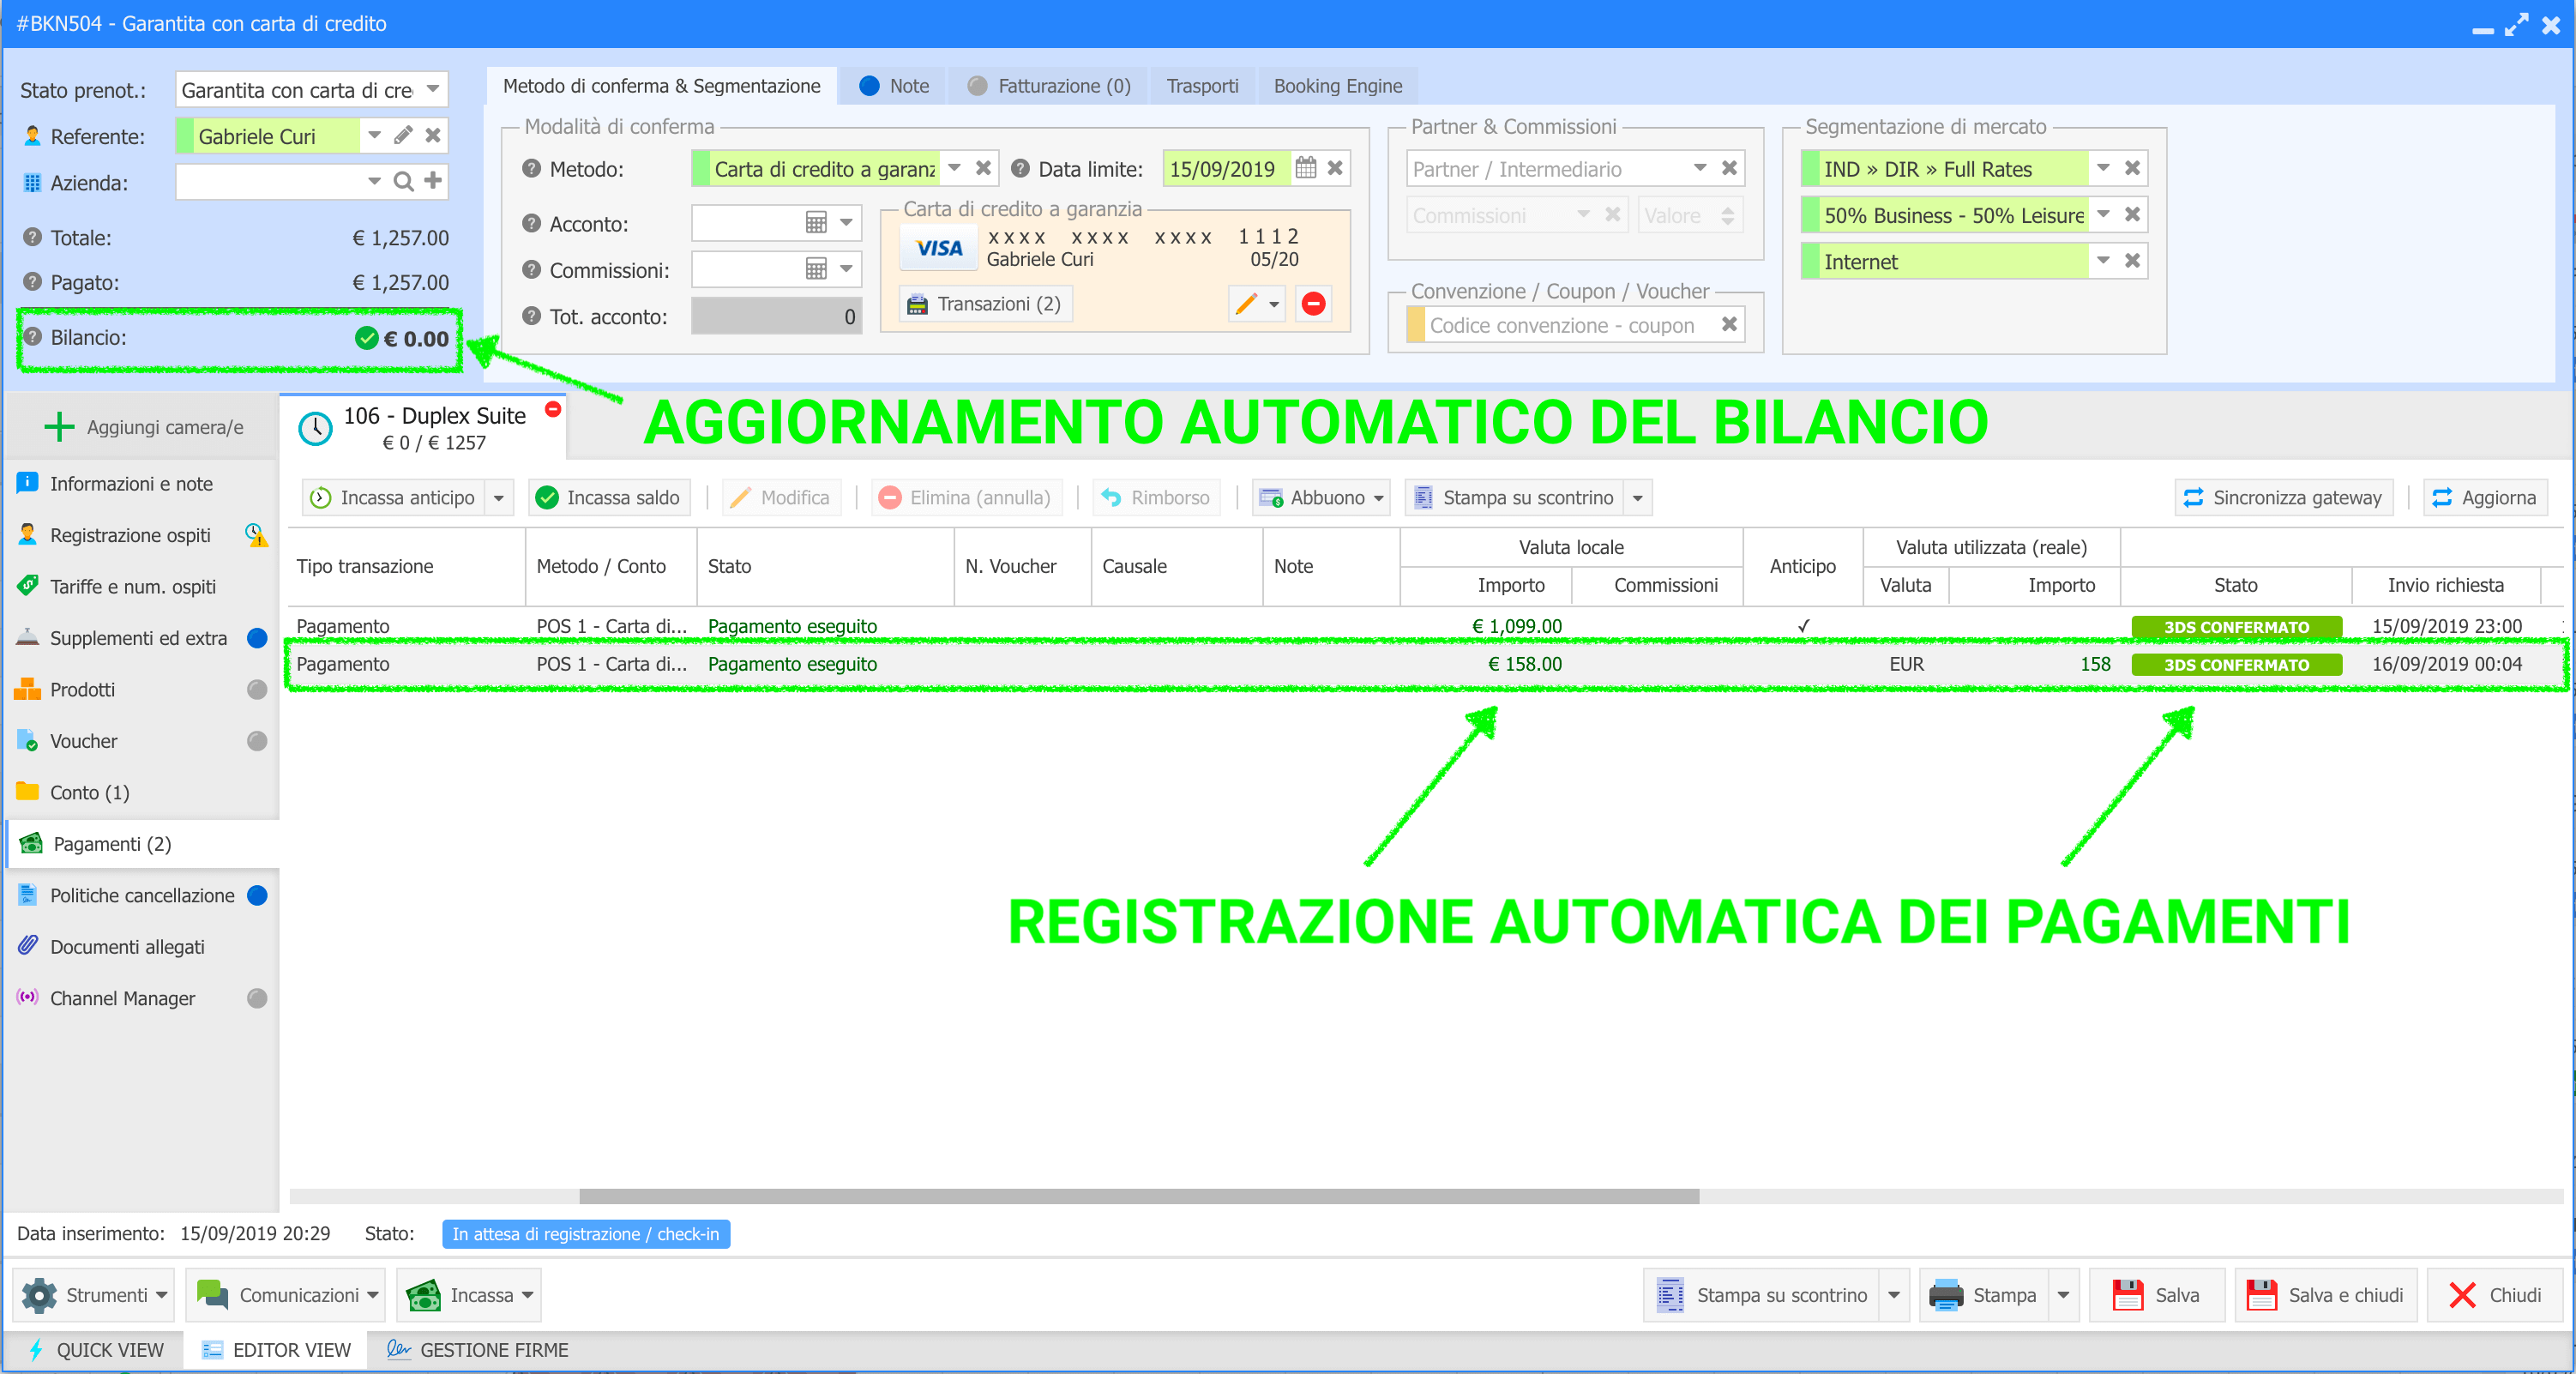Click the Sincronizza gateway button
Image resolution: width=2576 pixels, height=1374 pixels.
point(2284,497)
